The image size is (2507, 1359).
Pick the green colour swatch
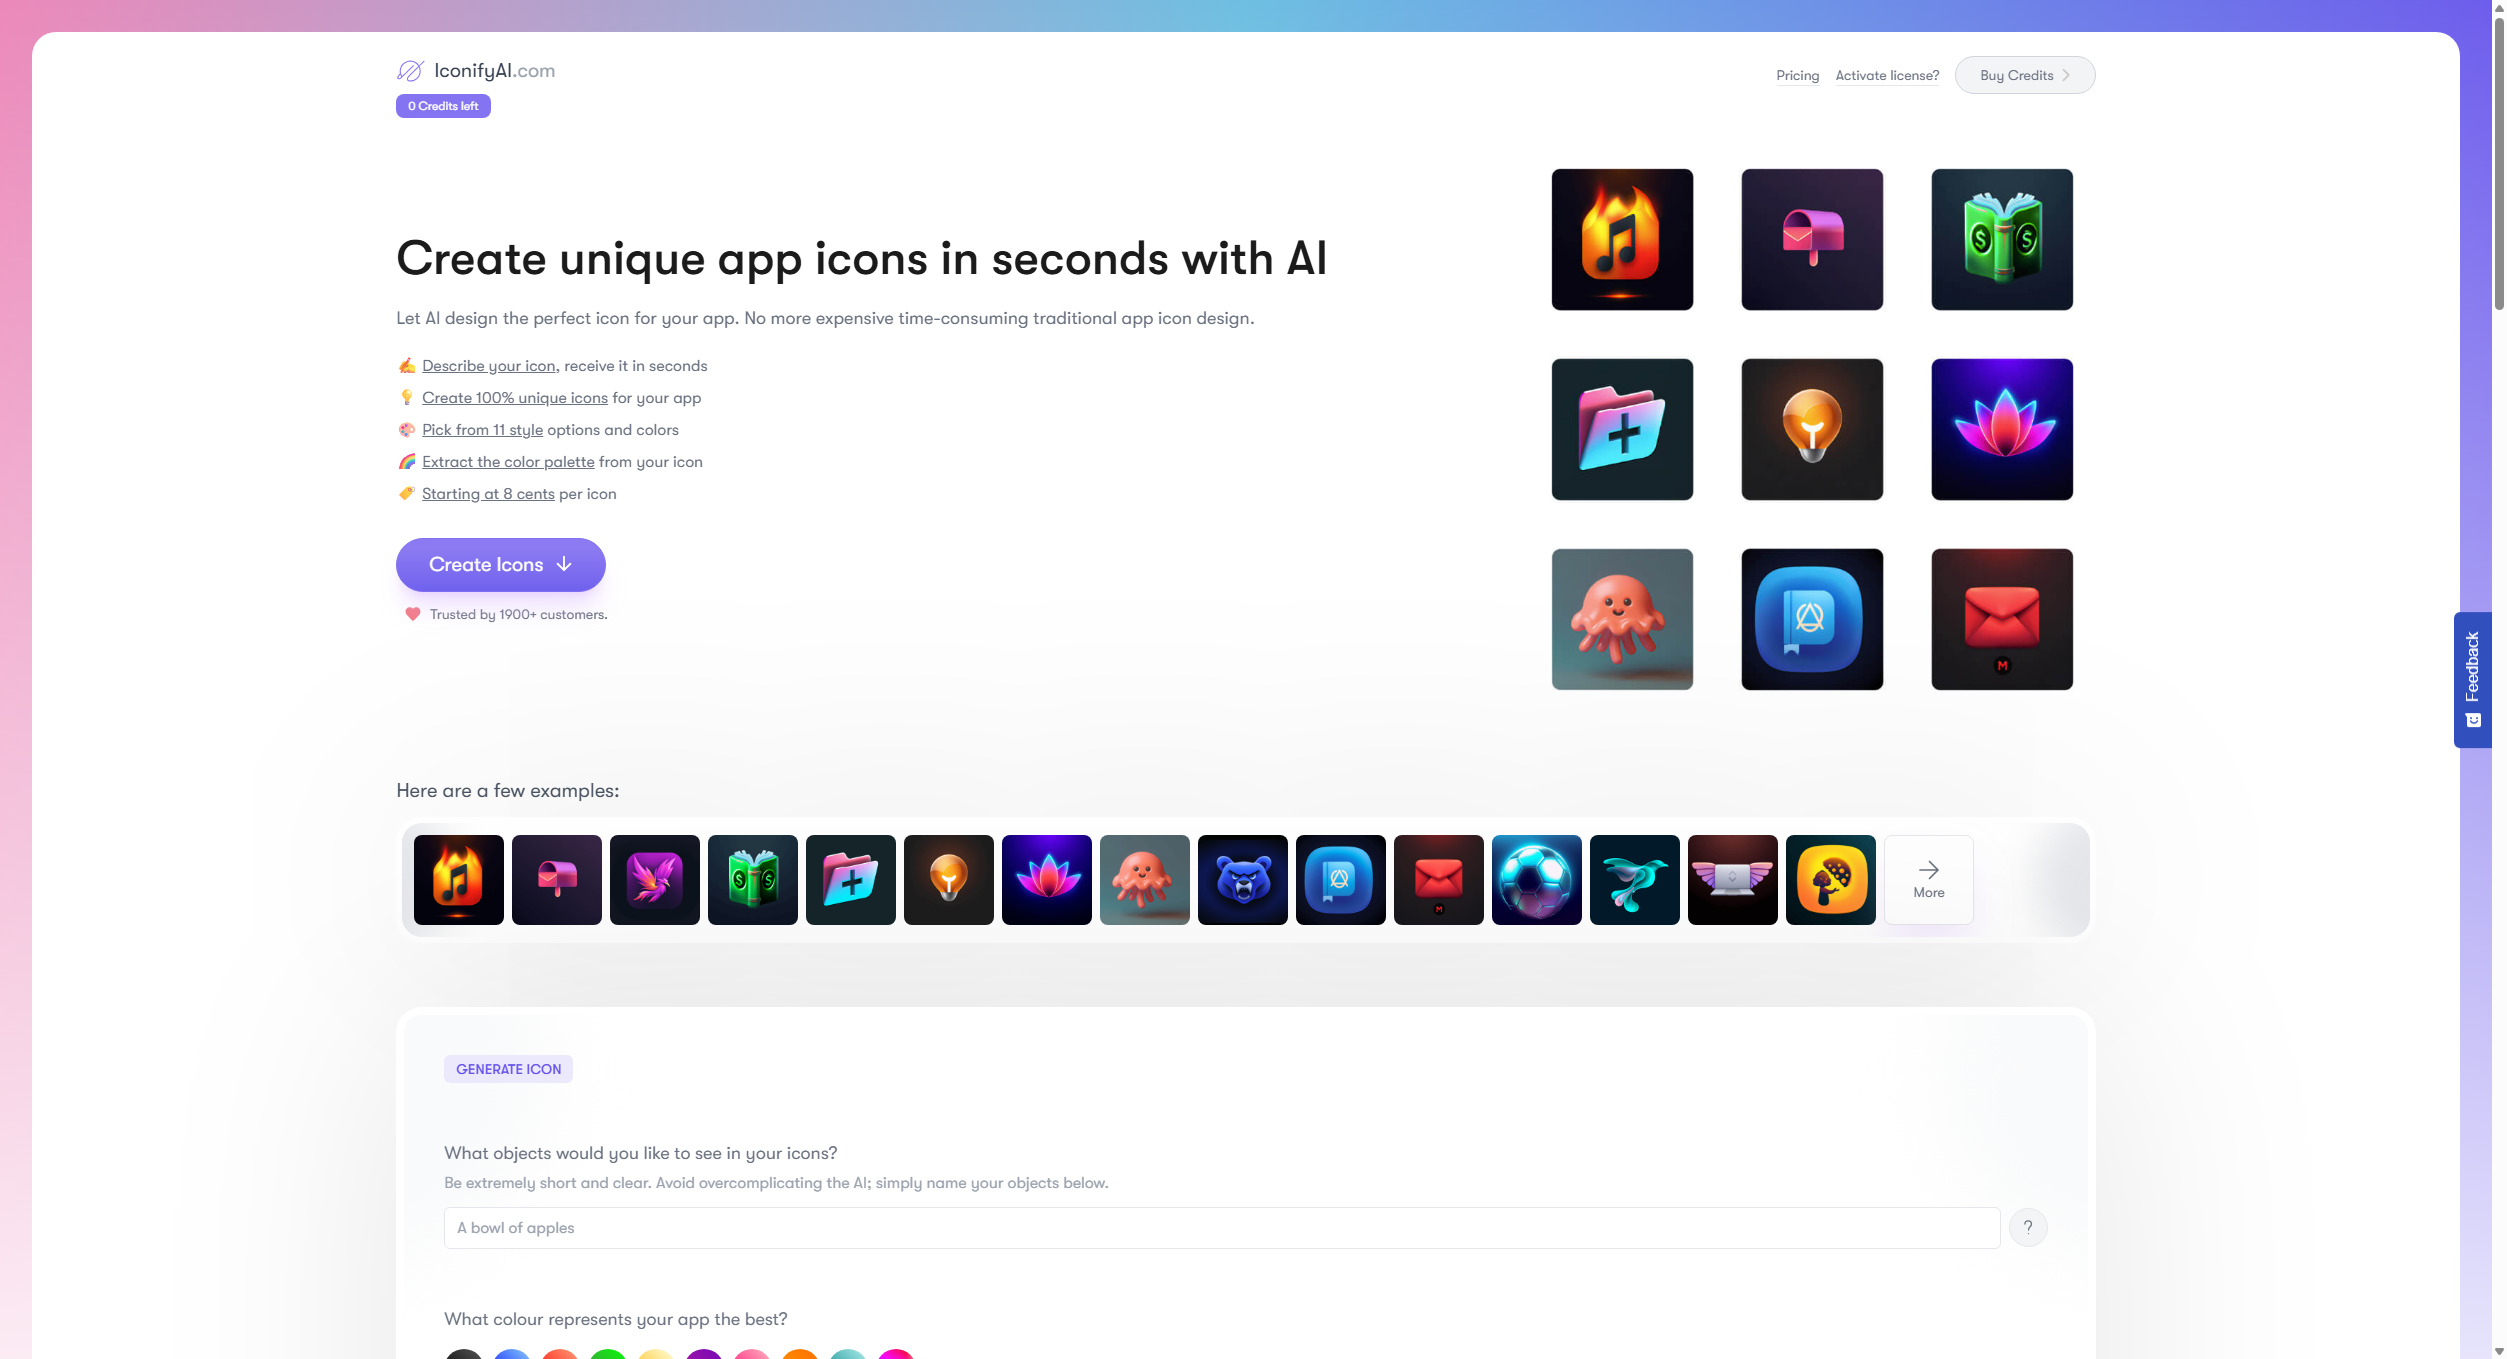coord(608,1354)
